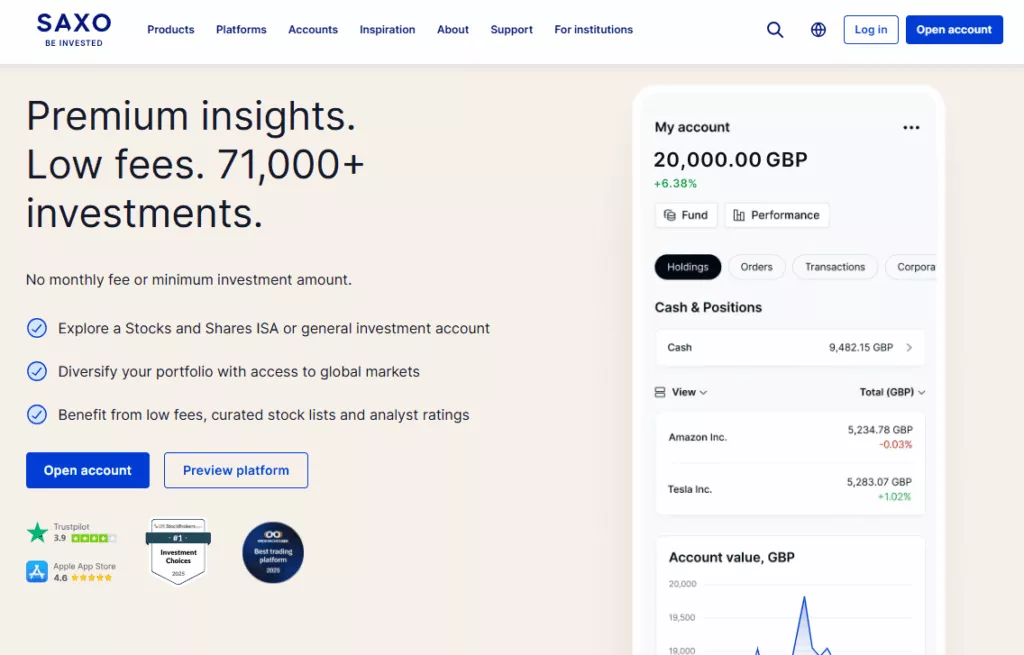Click the 5,283.07 GBP Tesla value
The width and height of the screenshot is (1024, 655).
tap(879, 482)
